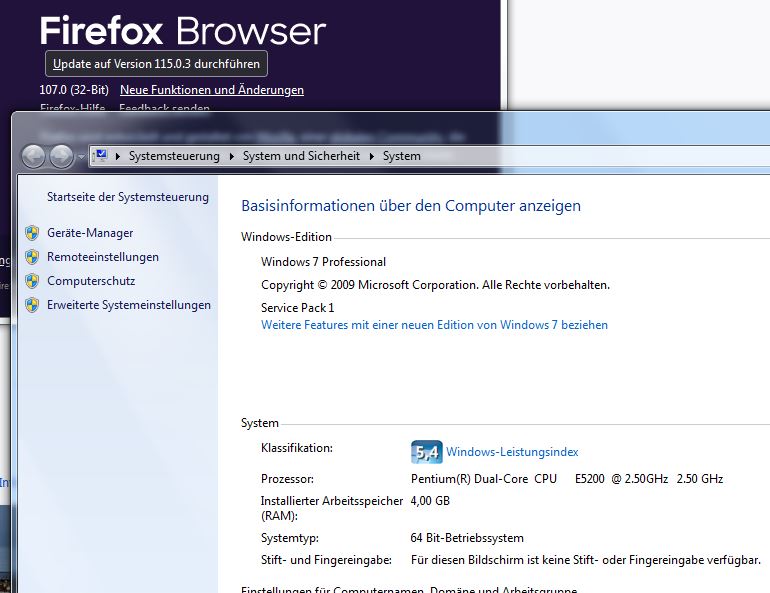Expand the arrow after Systemsteuerung breadcrumb

click(x=232, y=156)
